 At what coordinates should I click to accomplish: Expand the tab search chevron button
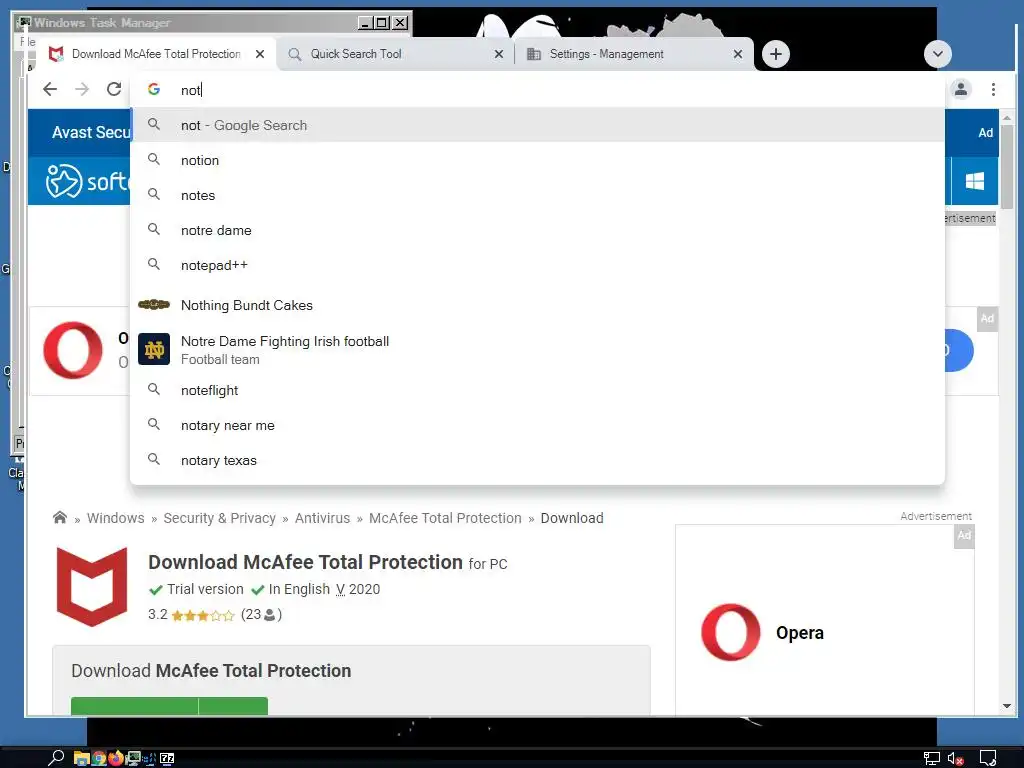pos(937,54)
